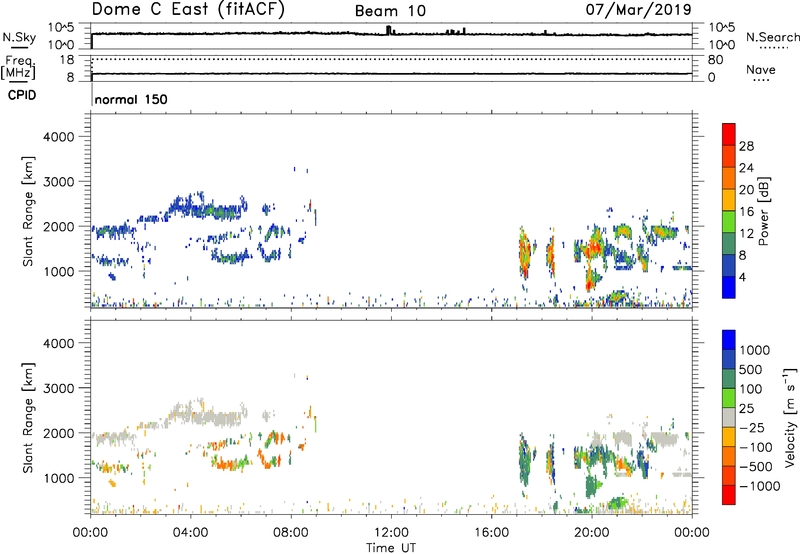
Task: Click the 'Dome C East (fitACF)' title
Action: pyautogui.click(x=188, y=10)
